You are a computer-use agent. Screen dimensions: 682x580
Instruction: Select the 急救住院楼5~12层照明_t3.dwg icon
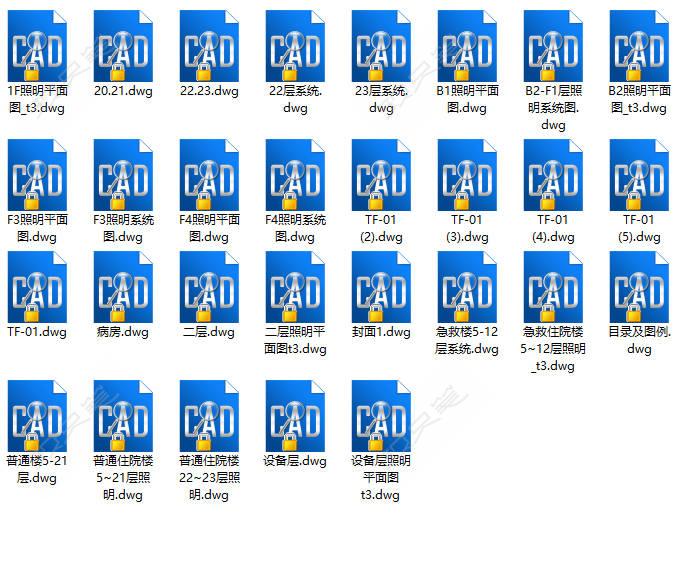[553, 287]
